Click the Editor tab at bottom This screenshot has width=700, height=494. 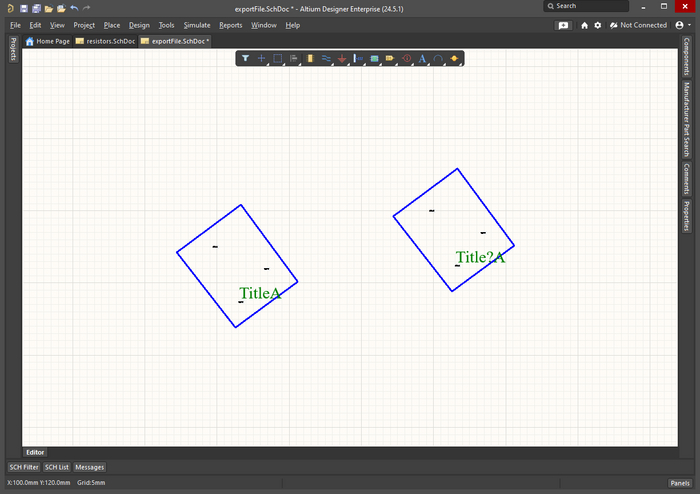click(35, 452)
